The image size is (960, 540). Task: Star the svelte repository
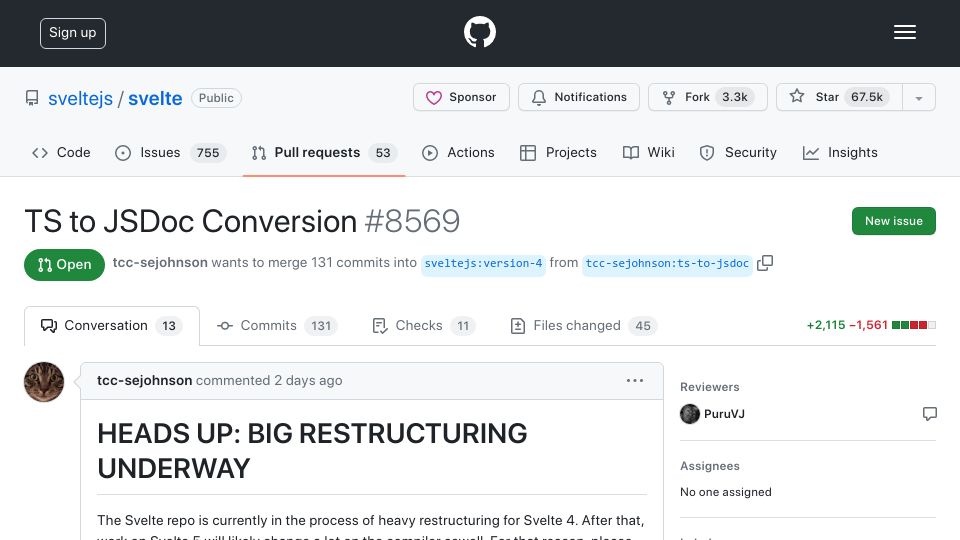pos(839,97)
